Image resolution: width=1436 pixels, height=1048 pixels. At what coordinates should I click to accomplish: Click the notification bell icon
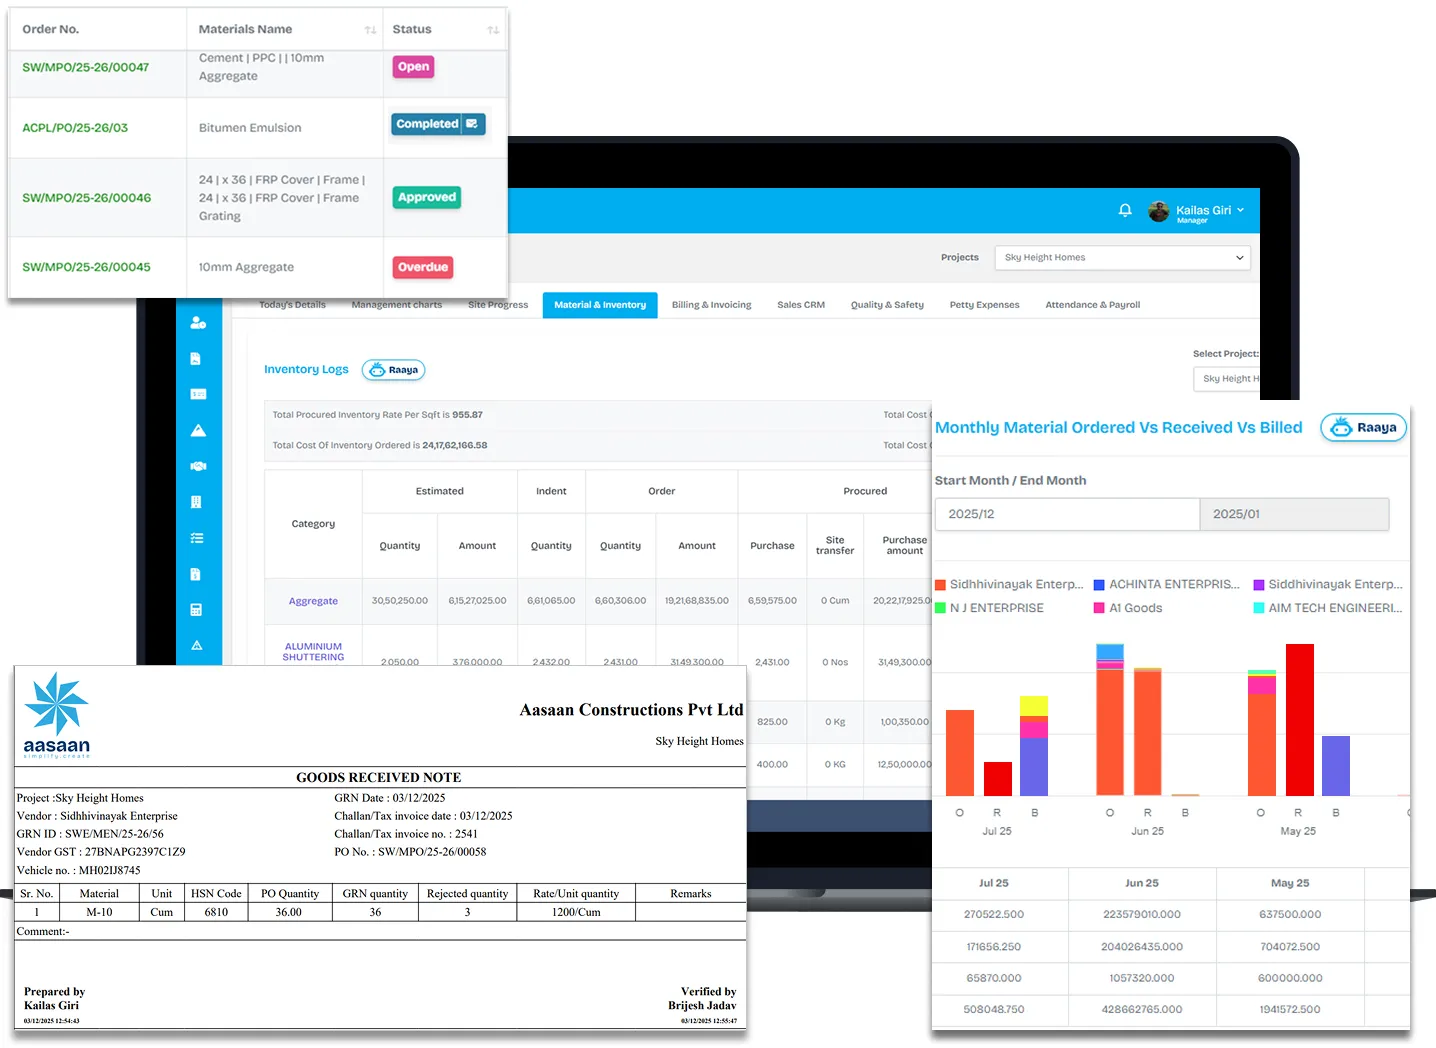tap(1125, 210)
